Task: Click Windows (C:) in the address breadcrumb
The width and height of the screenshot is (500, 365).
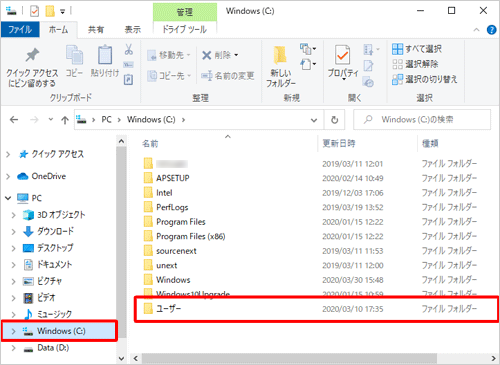Action: pyautogui.click(x=151, y=120)
